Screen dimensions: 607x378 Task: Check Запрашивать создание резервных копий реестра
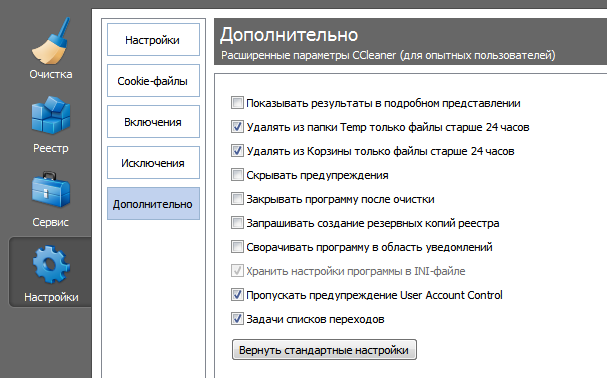tap(237, 223)
